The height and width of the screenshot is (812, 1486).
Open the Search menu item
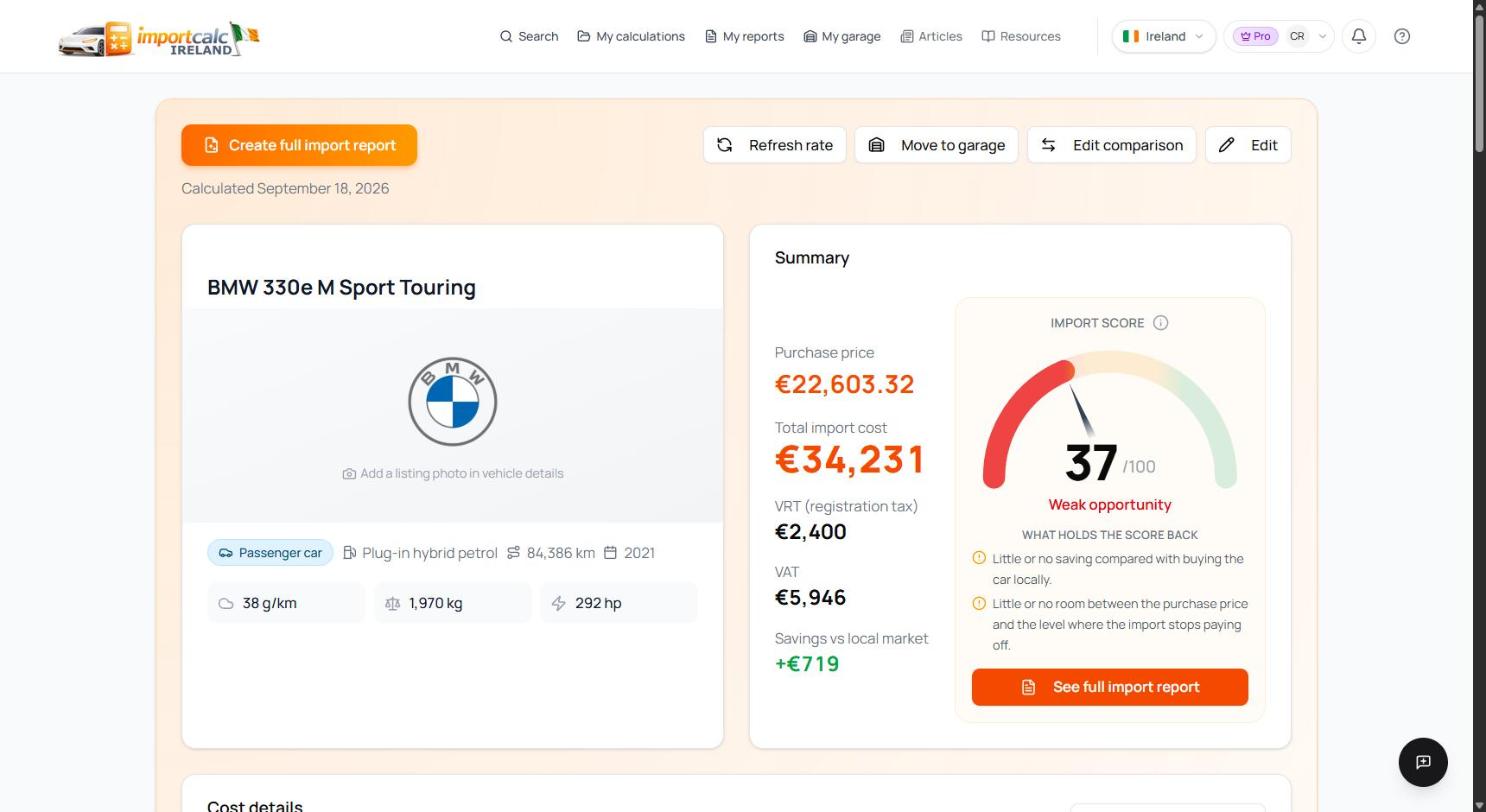tap(529, 36)
